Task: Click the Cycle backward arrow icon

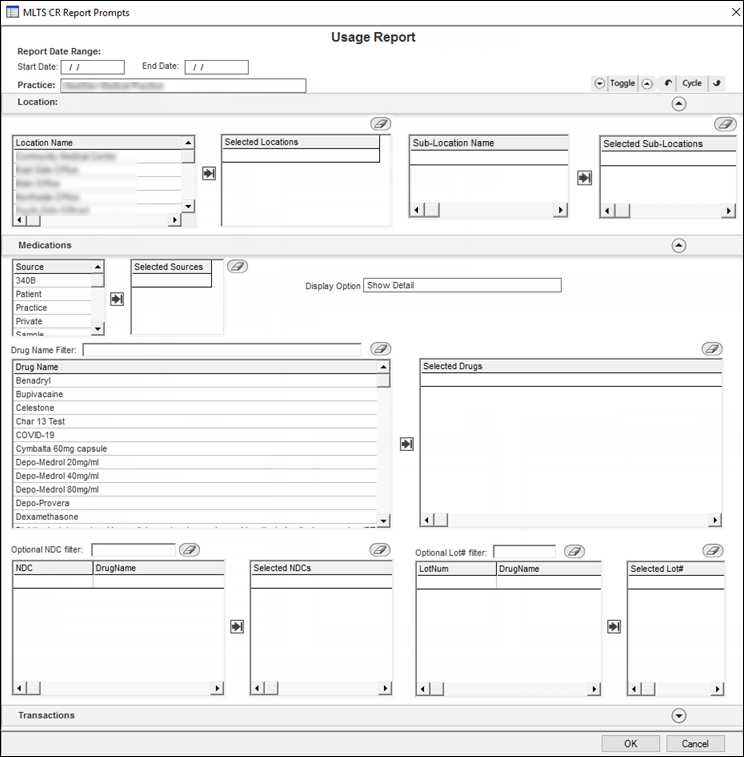Action: 668,83
